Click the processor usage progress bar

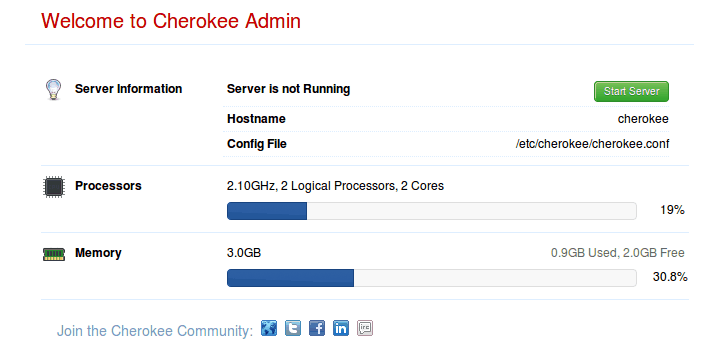(432, 211)
